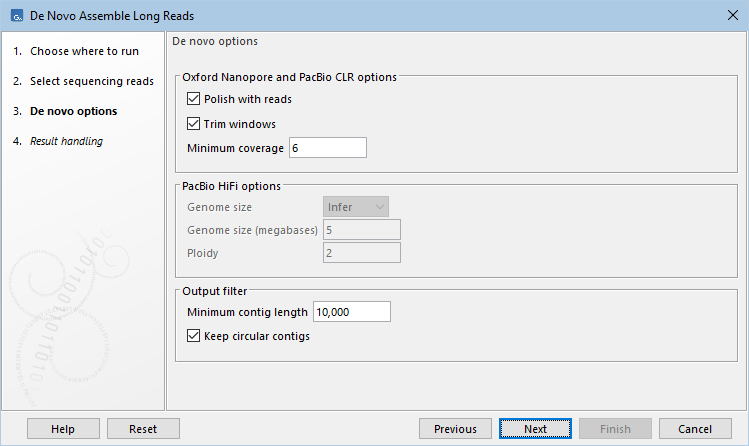Uncheck the 'Trim windows' option
Screen dimensions: 749x446
(194, 124)
